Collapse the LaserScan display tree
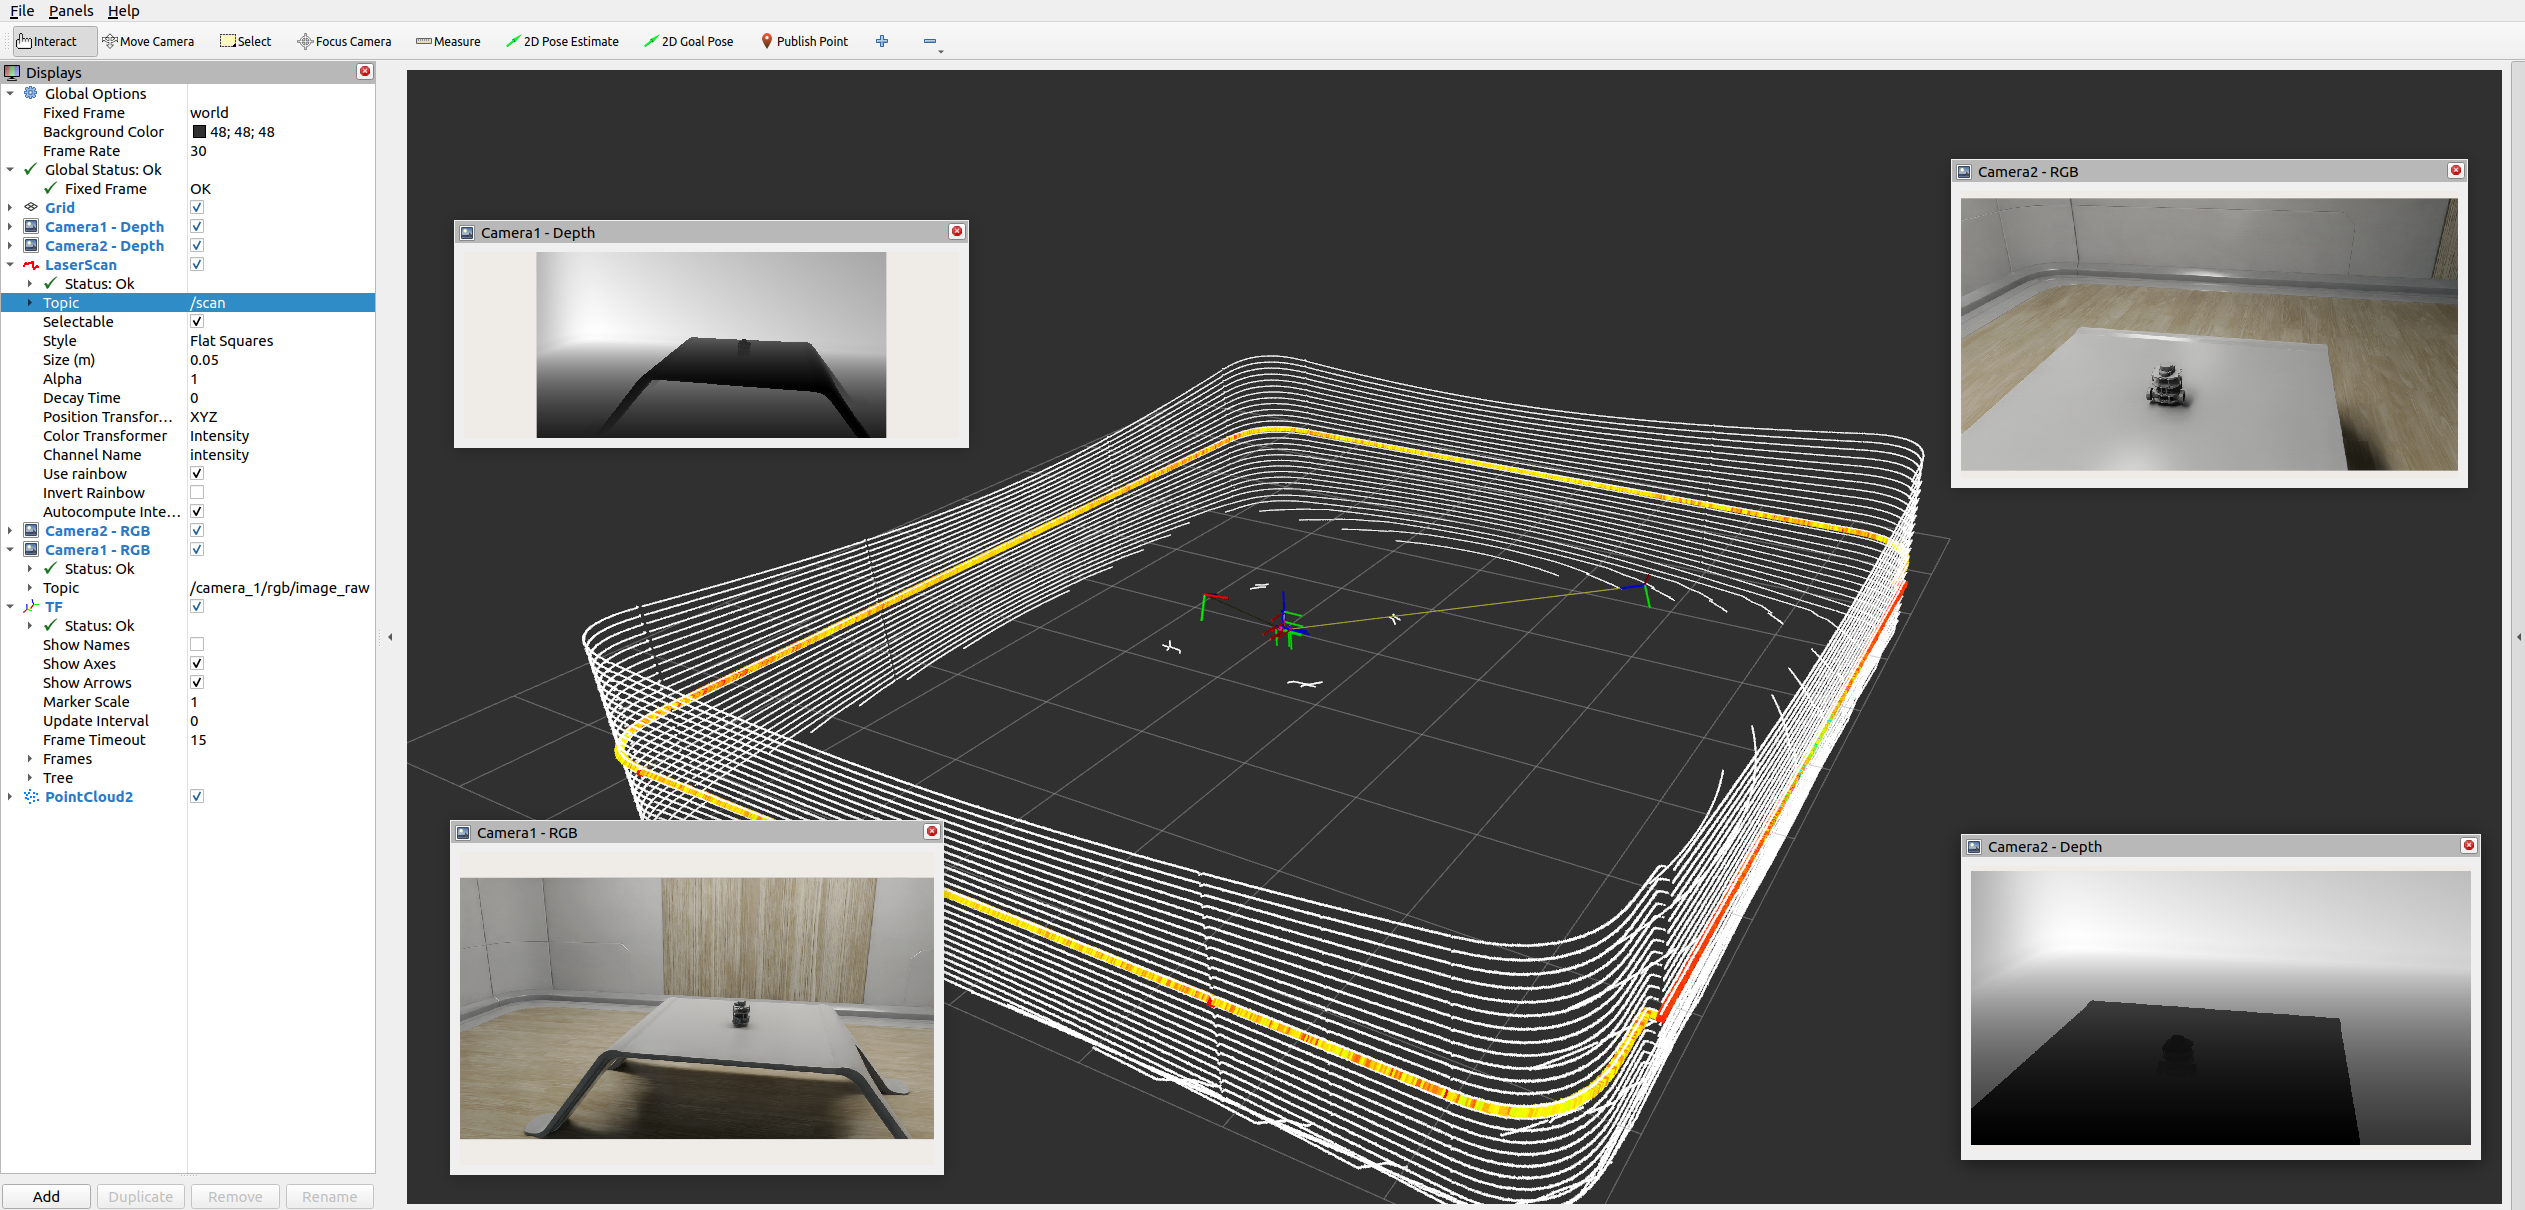The width and height of the screenshot is (2525, 1210). point(10,265)
